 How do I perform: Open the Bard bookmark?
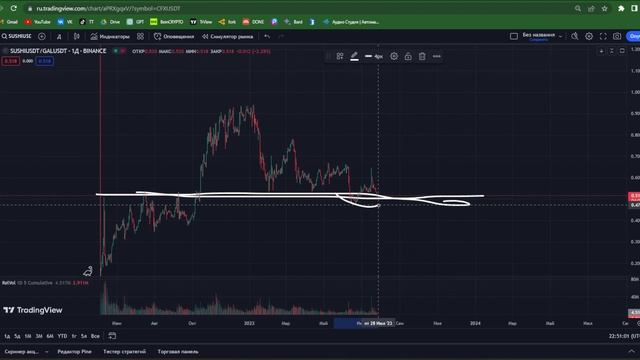[293, 22]
